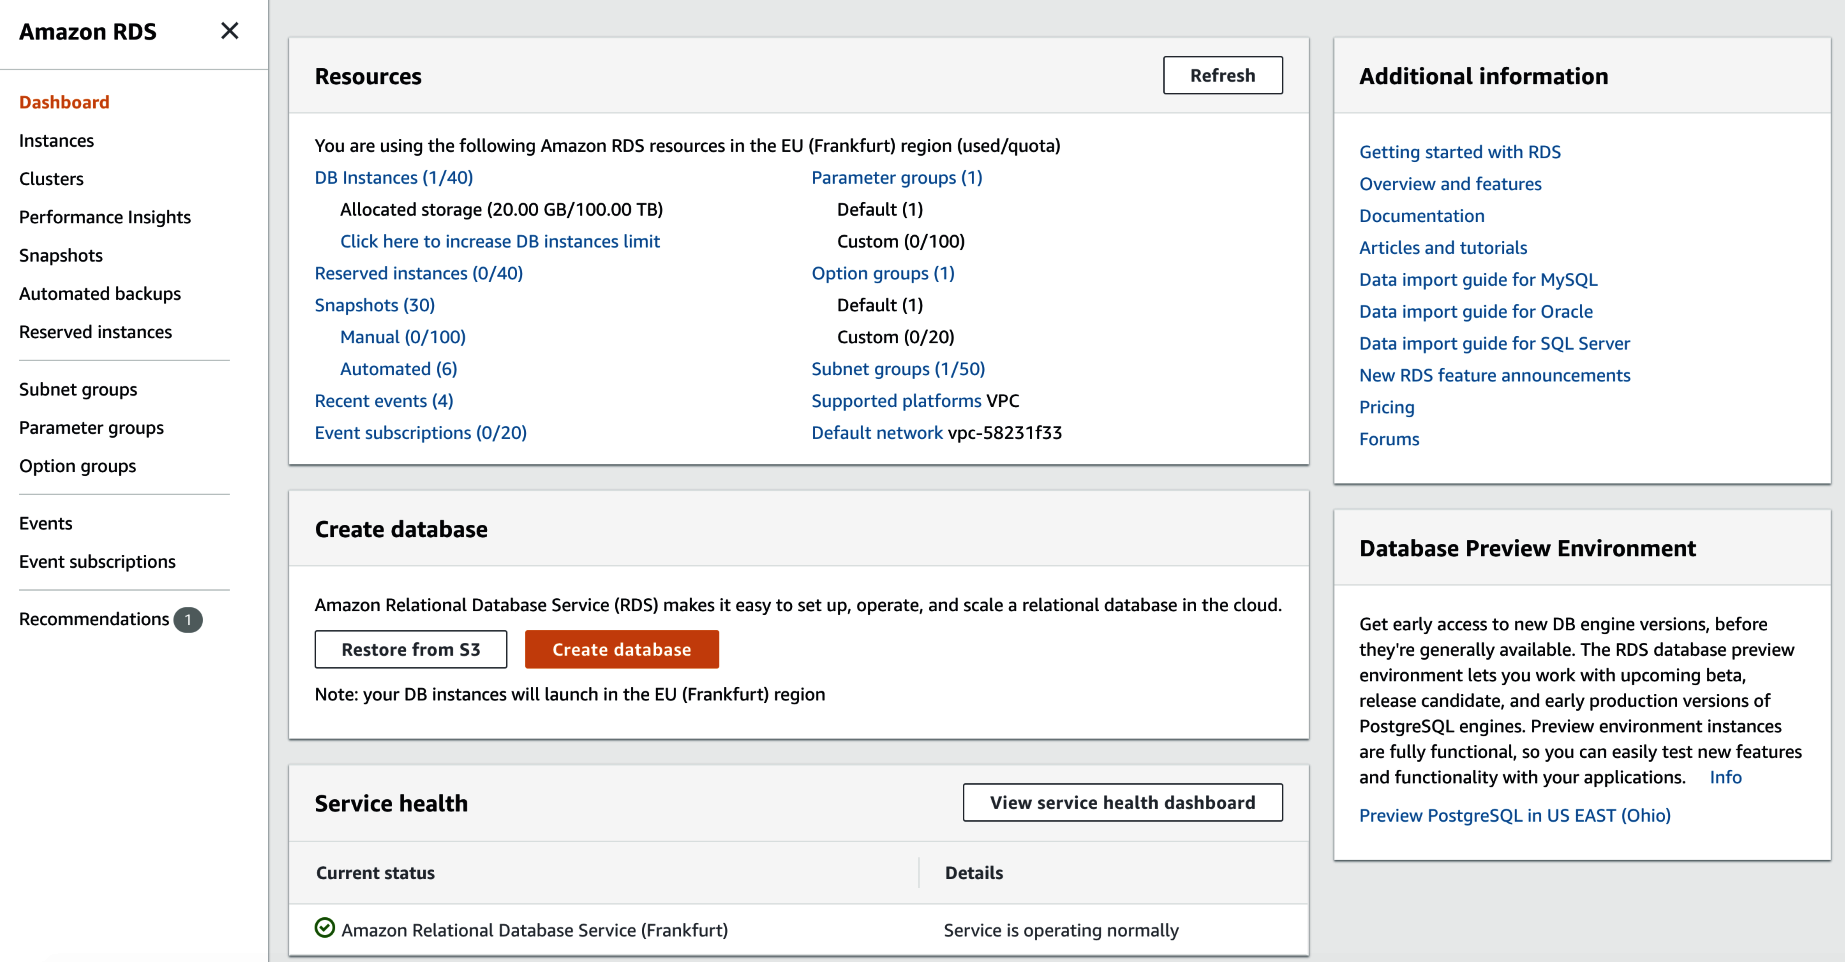This screenshot has width=1845, height=962.
Task: Click 'Custom (0/100)' under Parameter groups
Action: [x=900, y=241]
